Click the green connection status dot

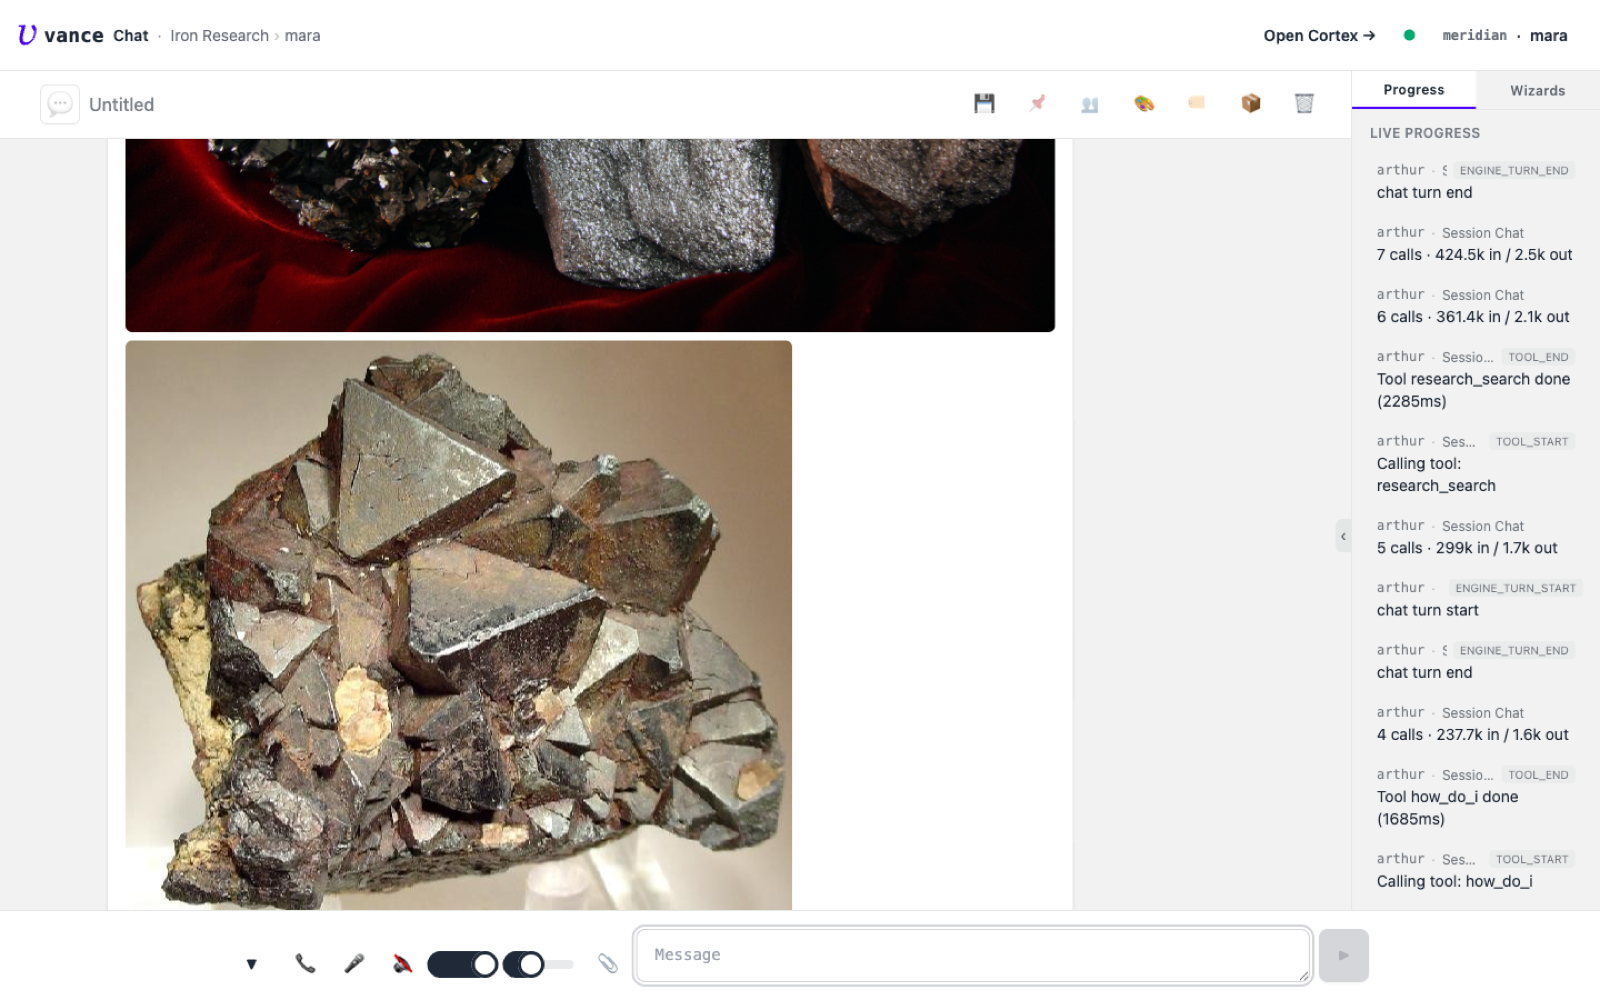[1409, 35]
